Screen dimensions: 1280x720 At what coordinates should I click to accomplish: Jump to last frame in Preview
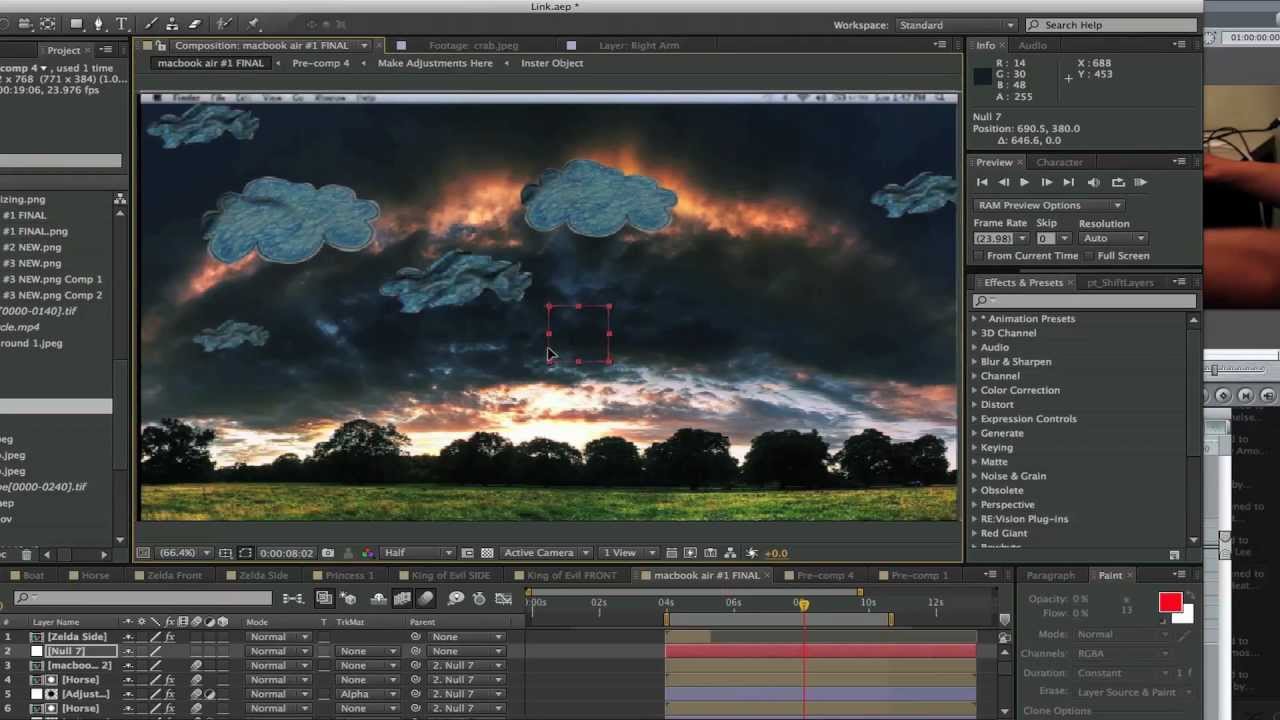click(x=1068, y=182)
